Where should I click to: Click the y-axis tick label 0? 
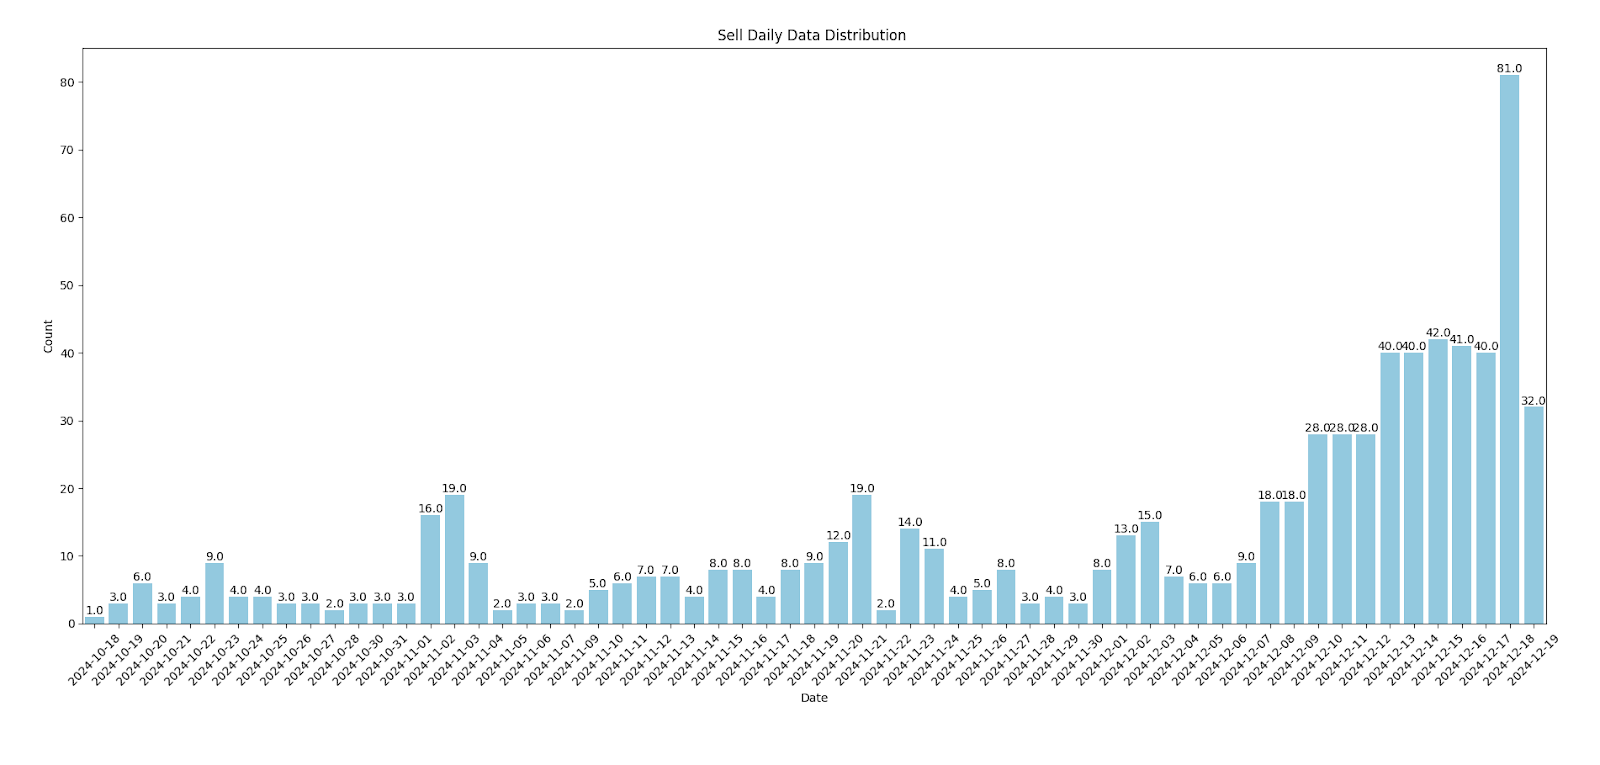(x=71, y=624)
